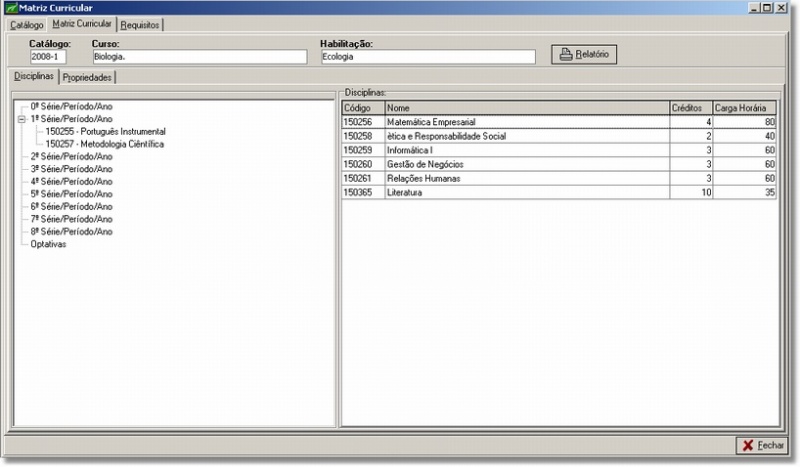Select the Propriedades sub-tab
Image resolution: width=800 pixels, height=467 pixels.
88,78
